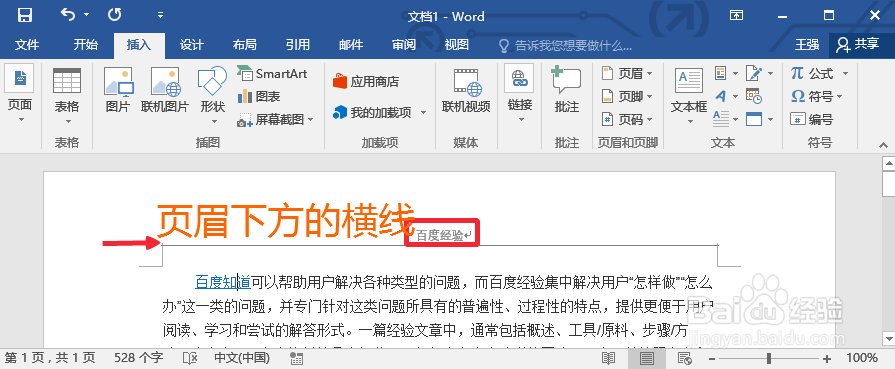The width and height of the screenshot is (895, 369).
Task: Insert a picture with 图片
Action: click(118, 90)
